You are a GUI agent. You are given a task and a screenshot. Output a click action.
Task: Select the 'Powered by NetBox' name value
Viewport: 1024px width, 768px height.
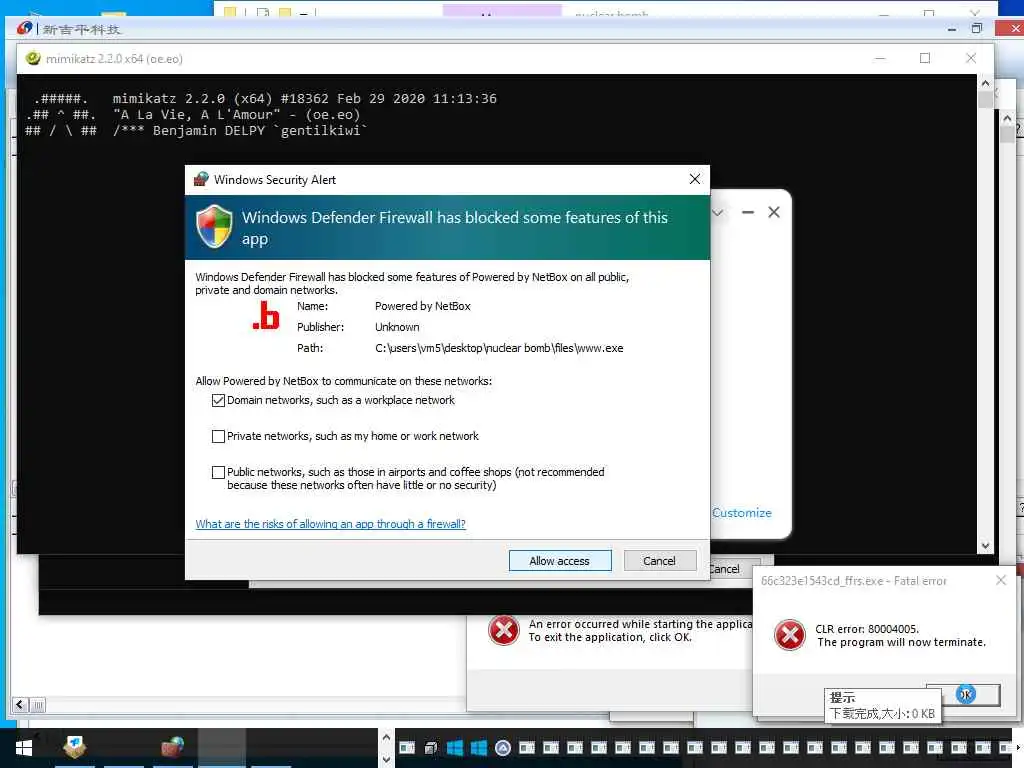(423, 306)
